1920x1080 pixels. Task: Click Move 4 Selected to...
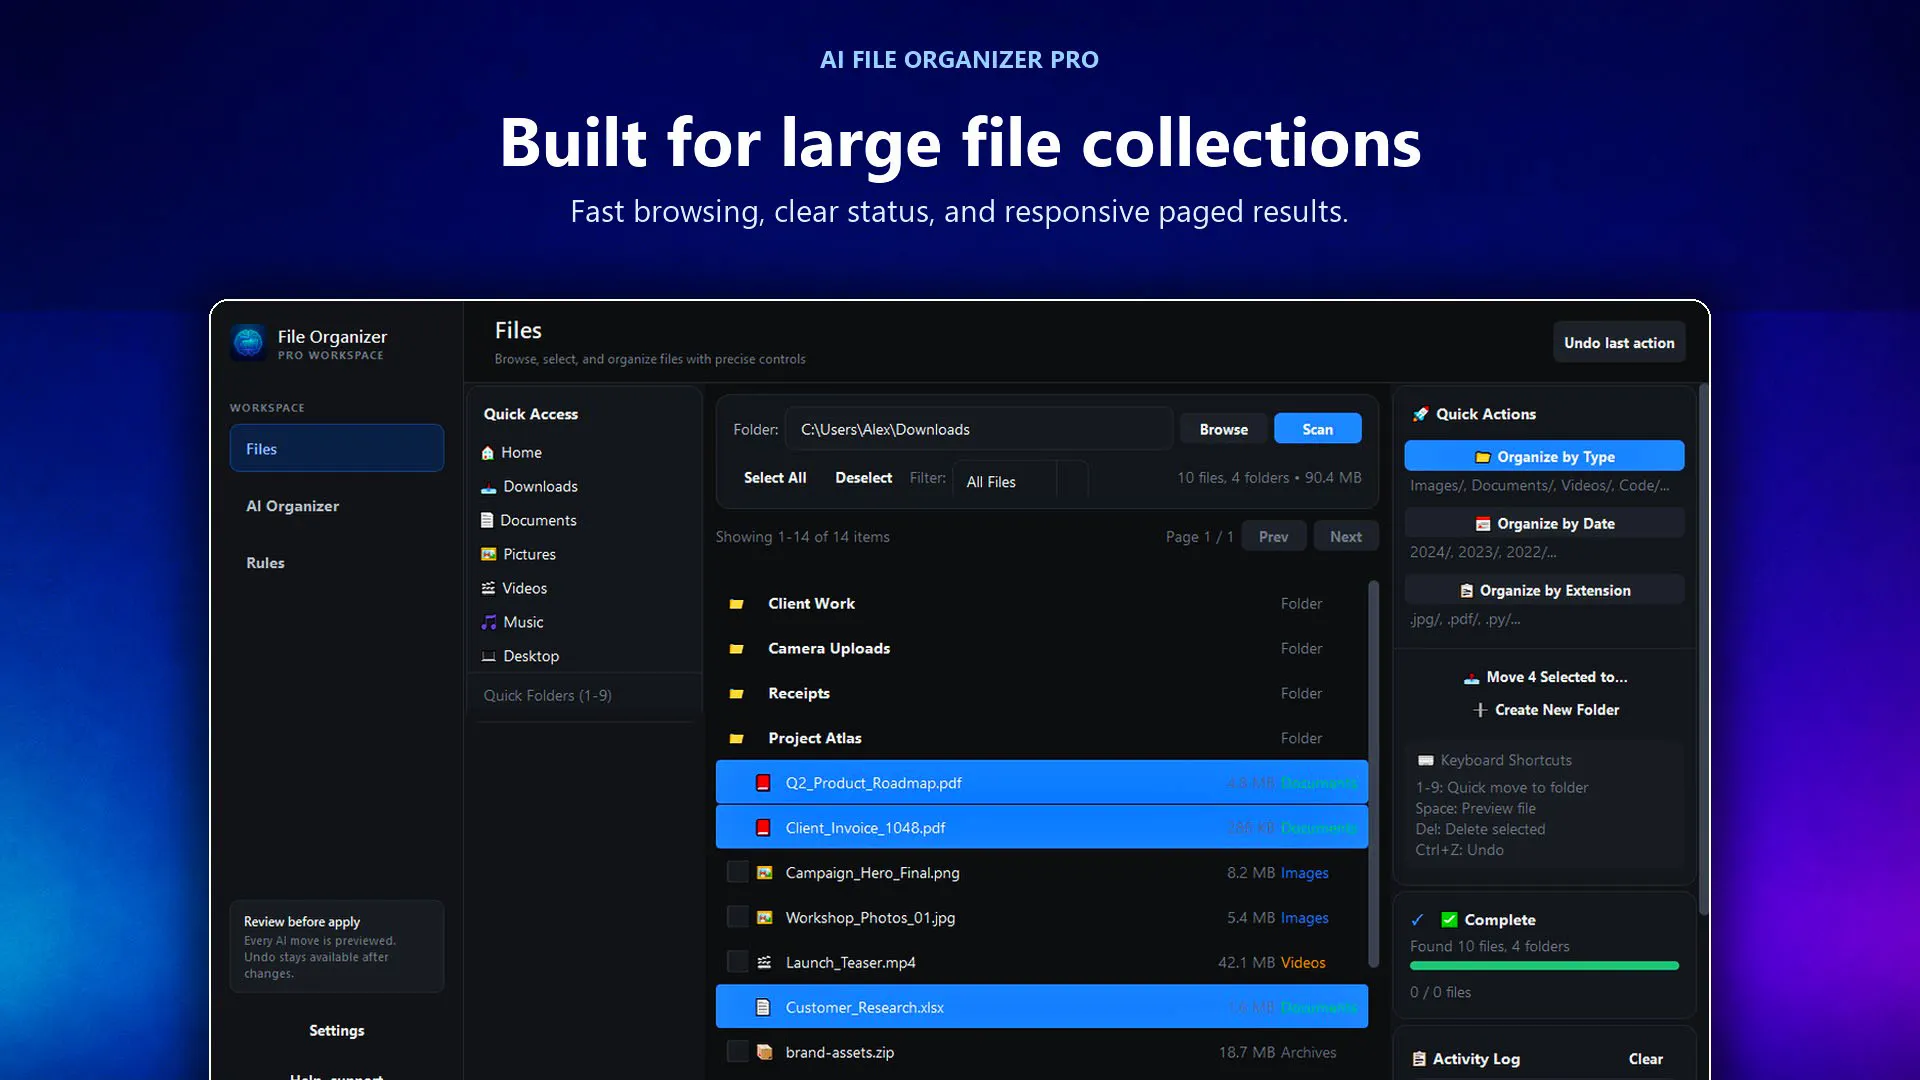1544,677
